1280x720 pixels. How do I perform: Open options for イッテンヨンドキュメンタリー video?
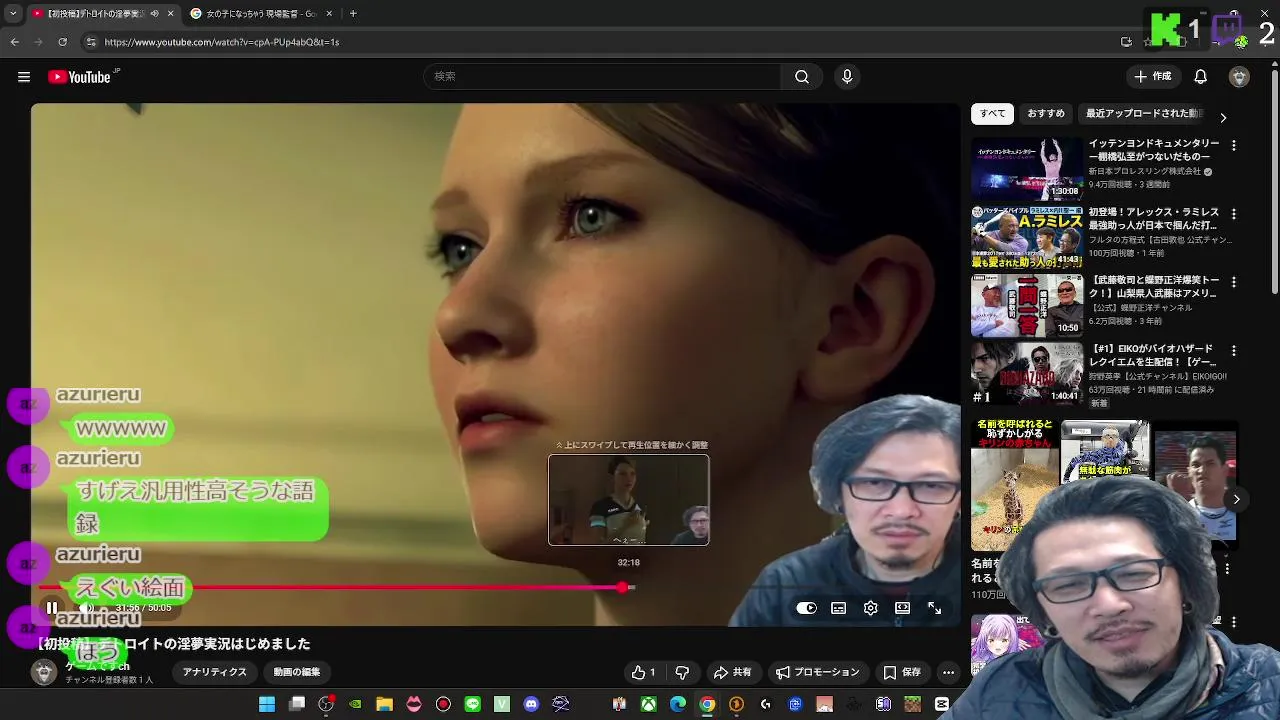tap(1233, 146)
